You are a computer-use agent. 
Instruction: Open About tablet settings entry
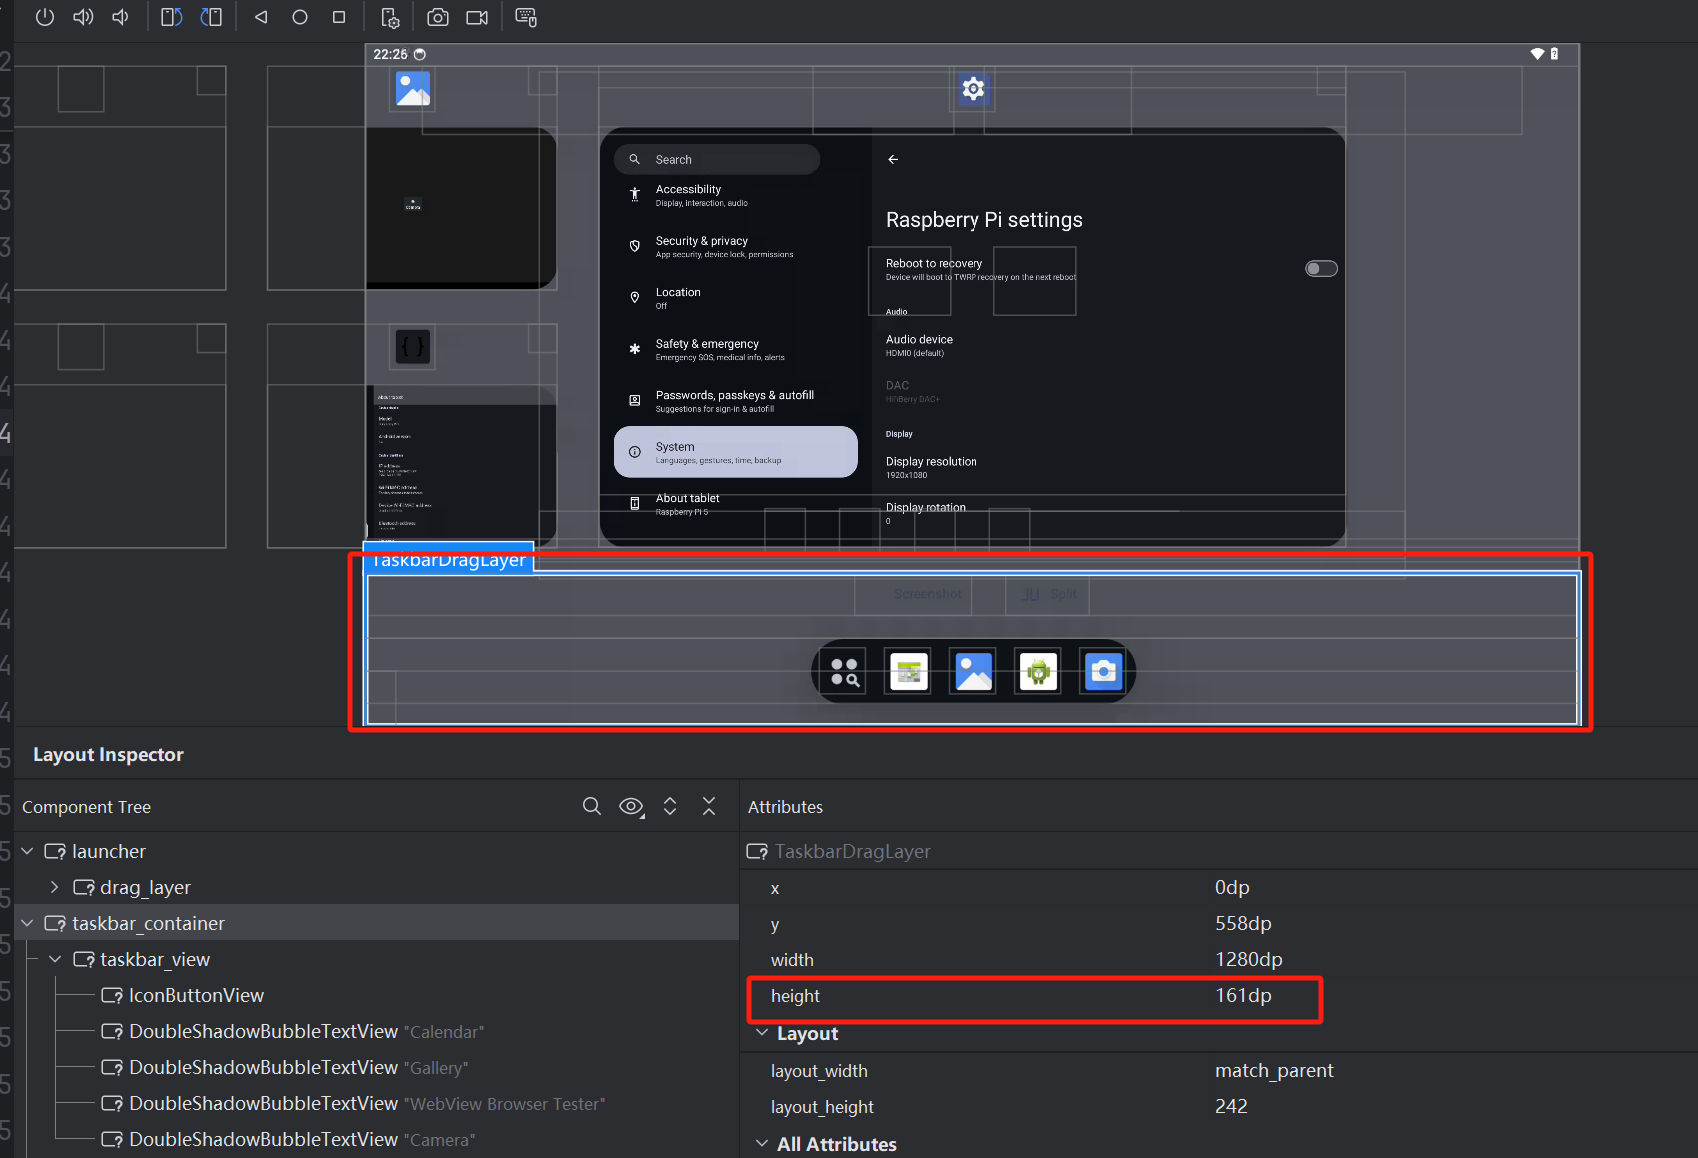click(x=735, y=504)
